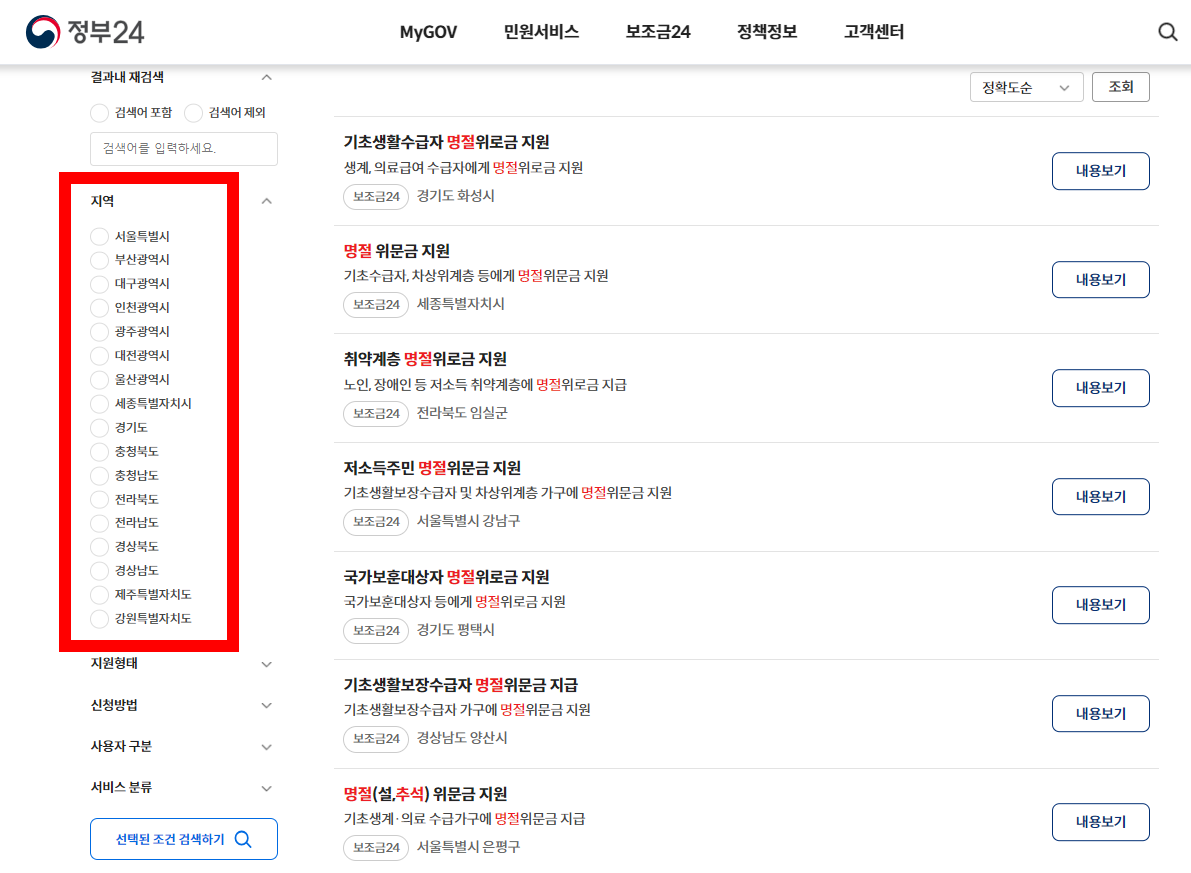The height and width of the screenshot is (873, 1191).
Task: Open 명절(설,추석) 위문금 지원 result title
Action: point(425,794)
